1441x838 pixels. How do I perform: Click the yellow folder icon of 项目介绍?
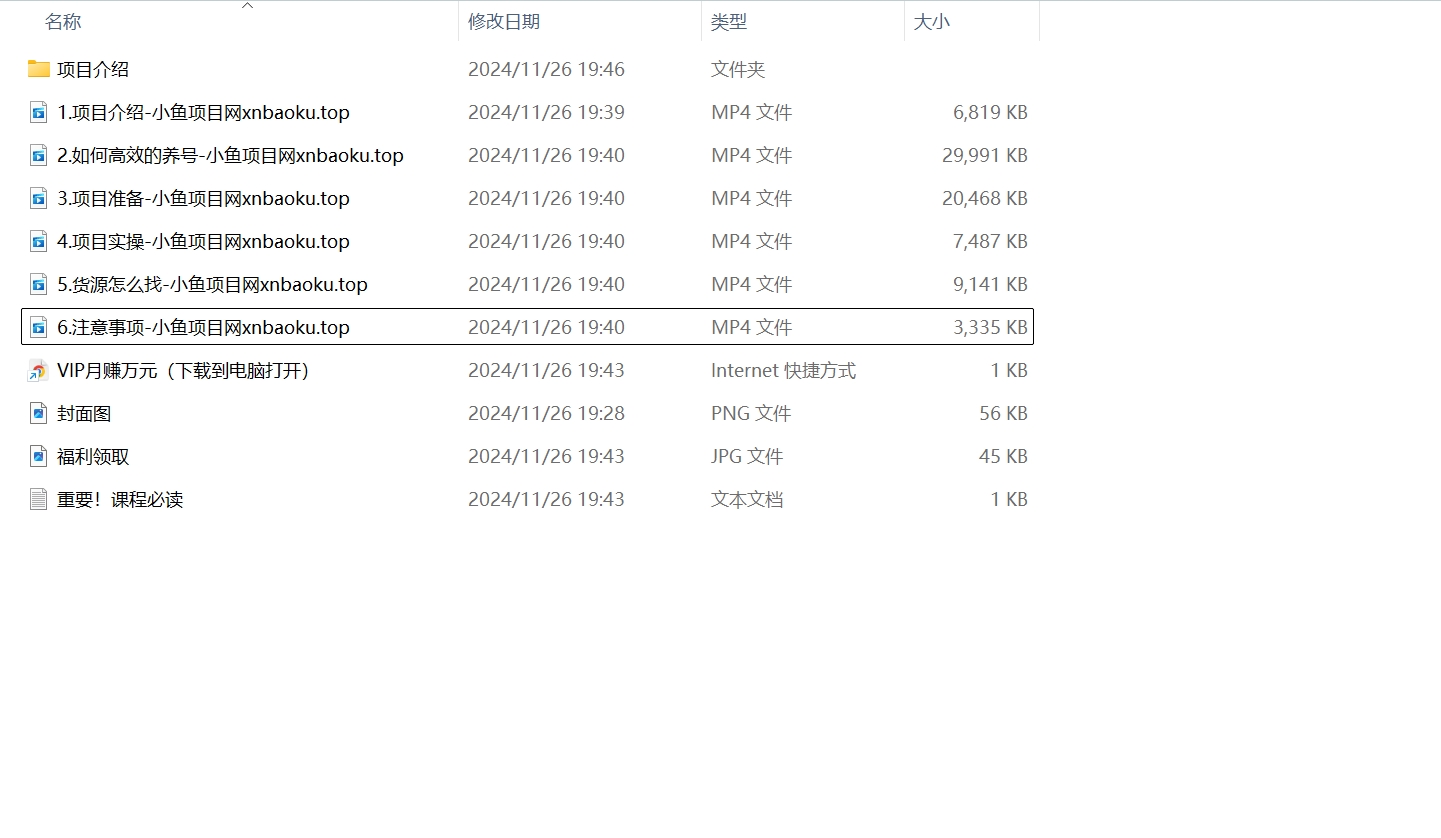pyautogui.click(x=37, y=69)
